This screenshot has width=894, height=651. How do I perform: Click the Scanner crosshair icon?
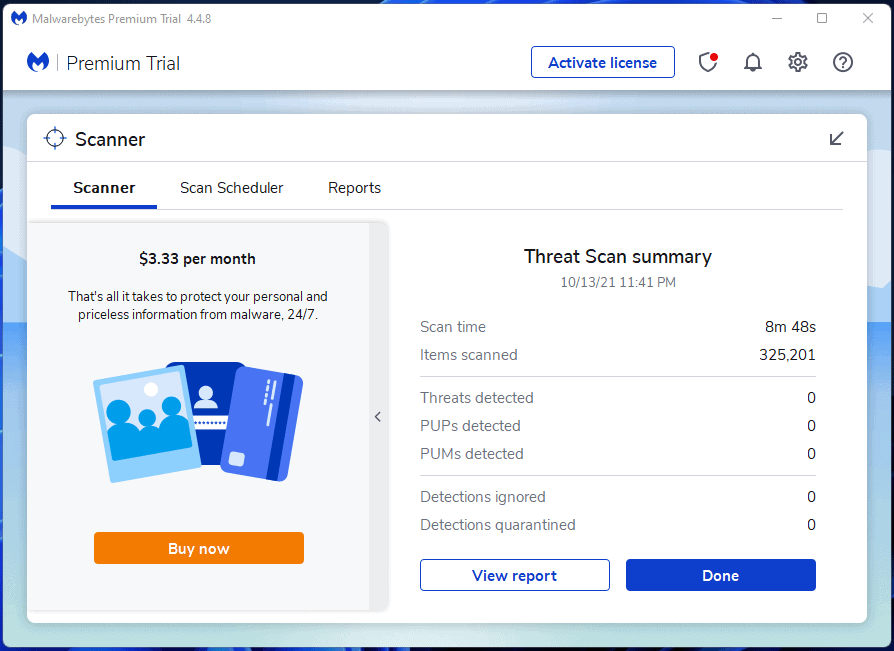pos(56,139)
